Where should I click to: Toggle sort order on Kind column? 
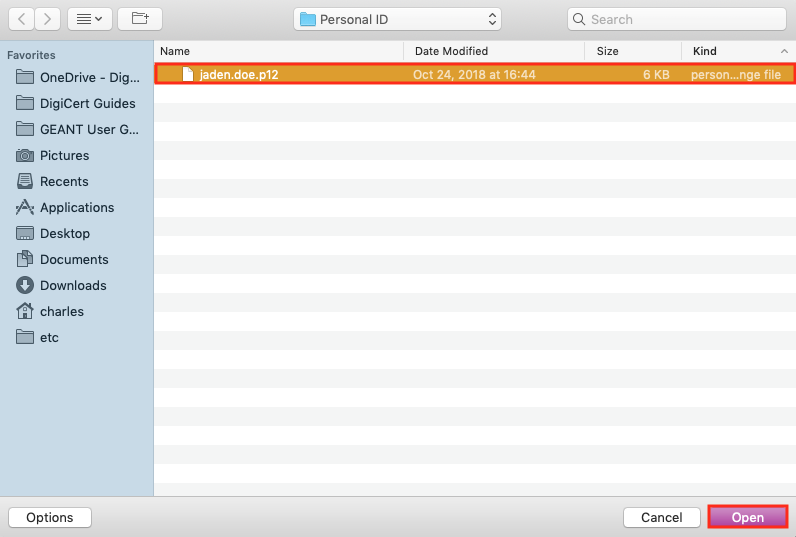738,51
